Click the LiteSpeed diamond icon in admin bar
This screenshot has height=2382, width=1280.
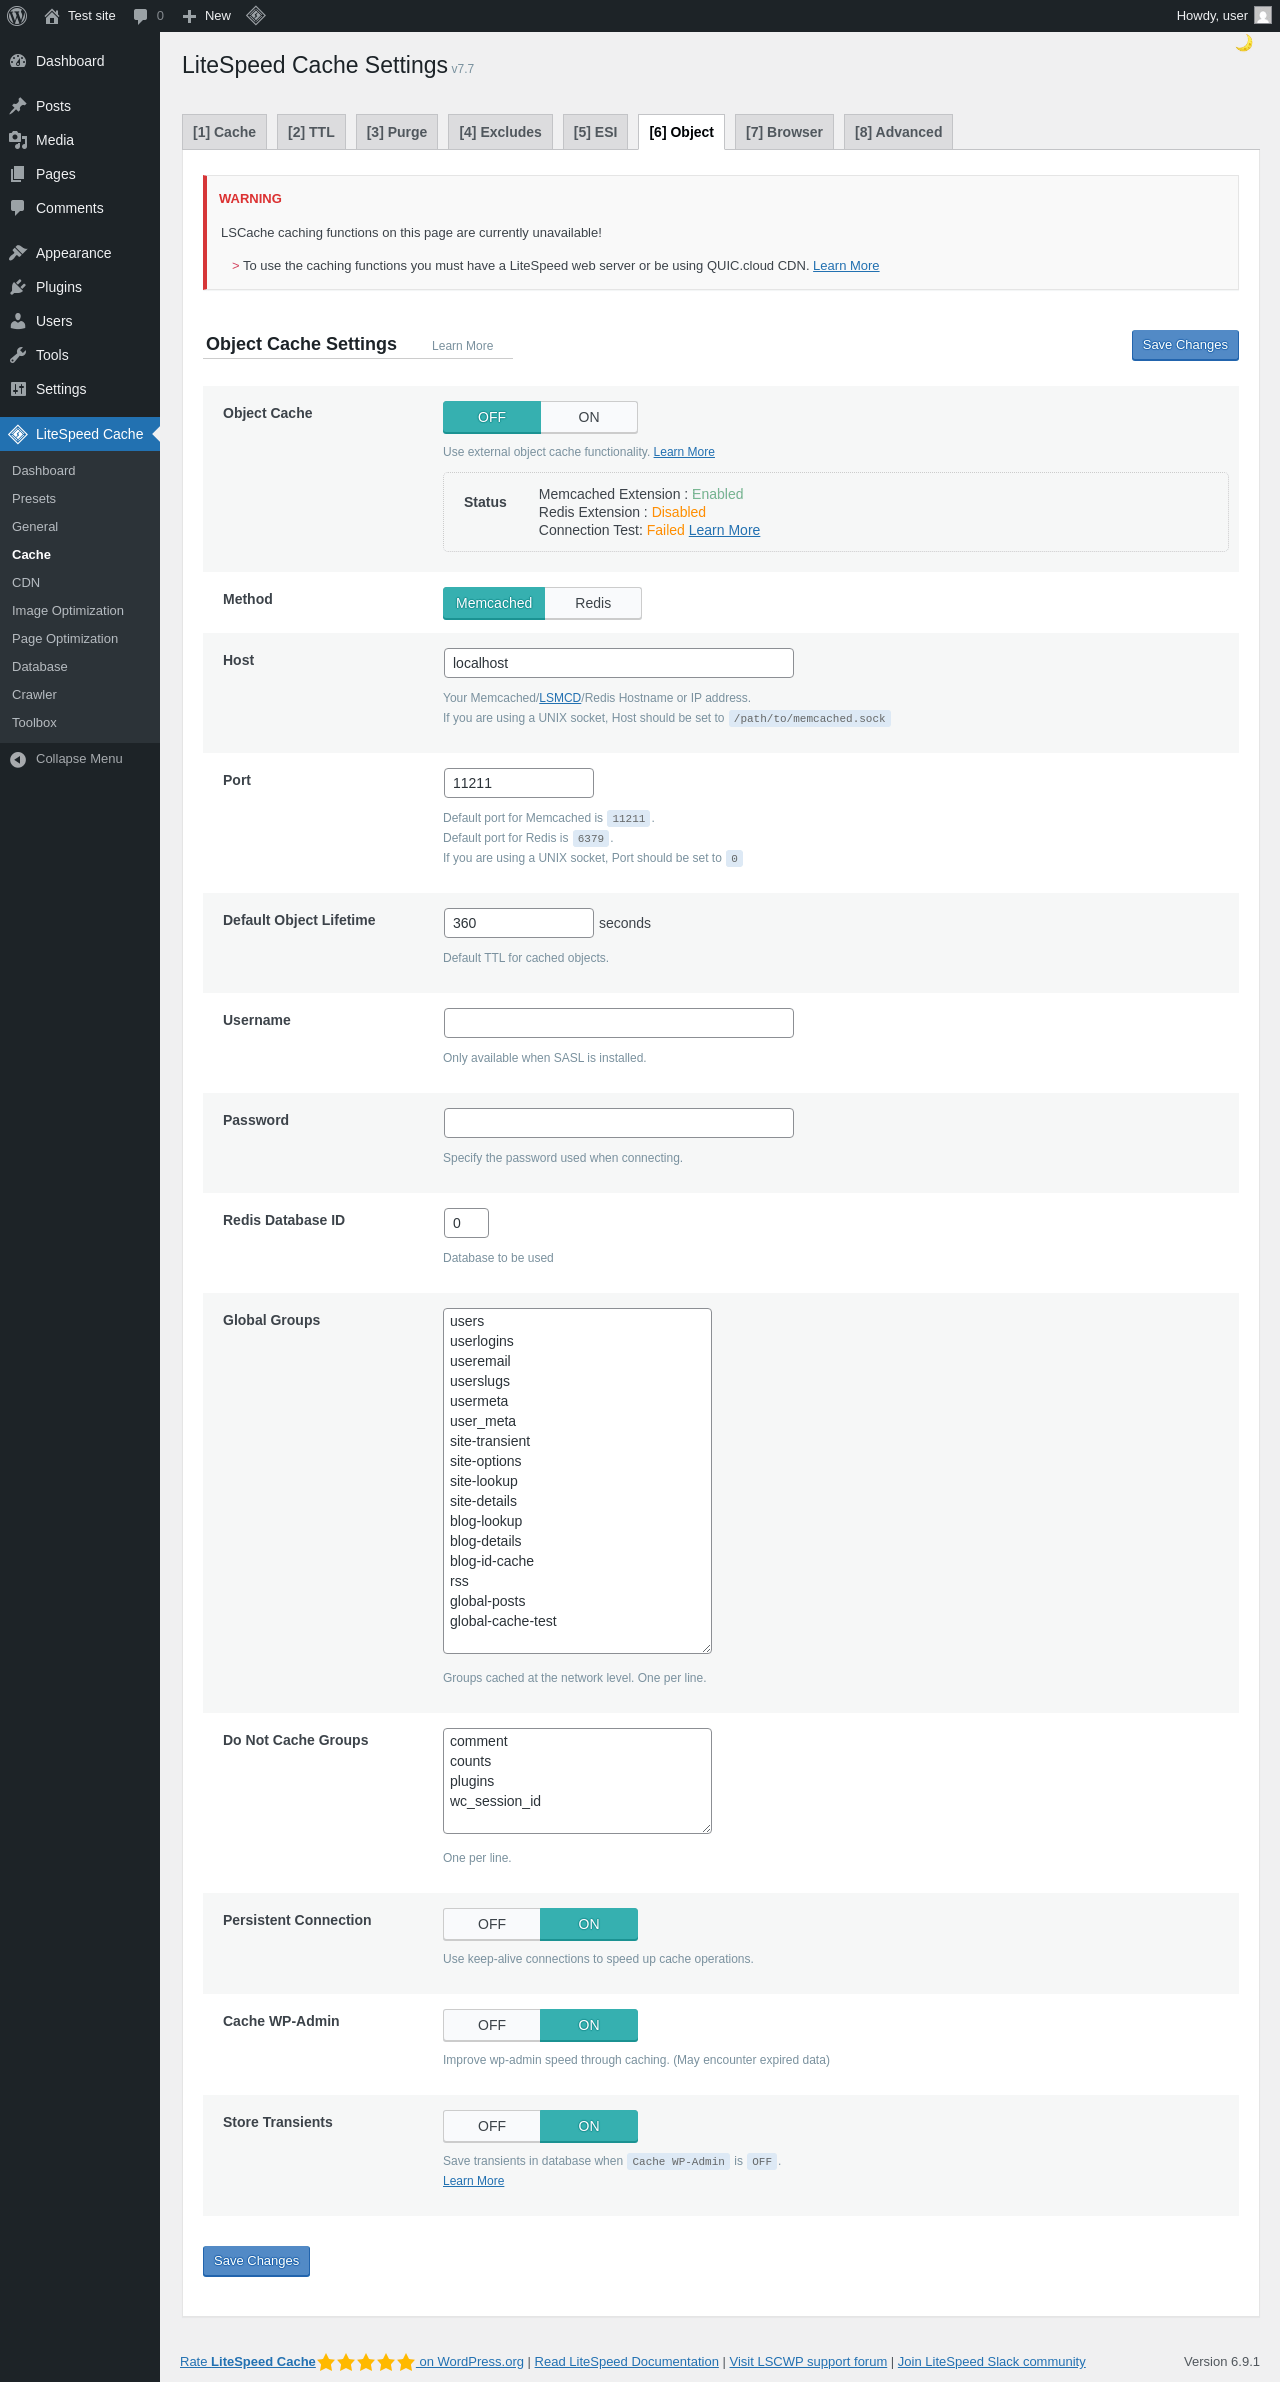256,15
